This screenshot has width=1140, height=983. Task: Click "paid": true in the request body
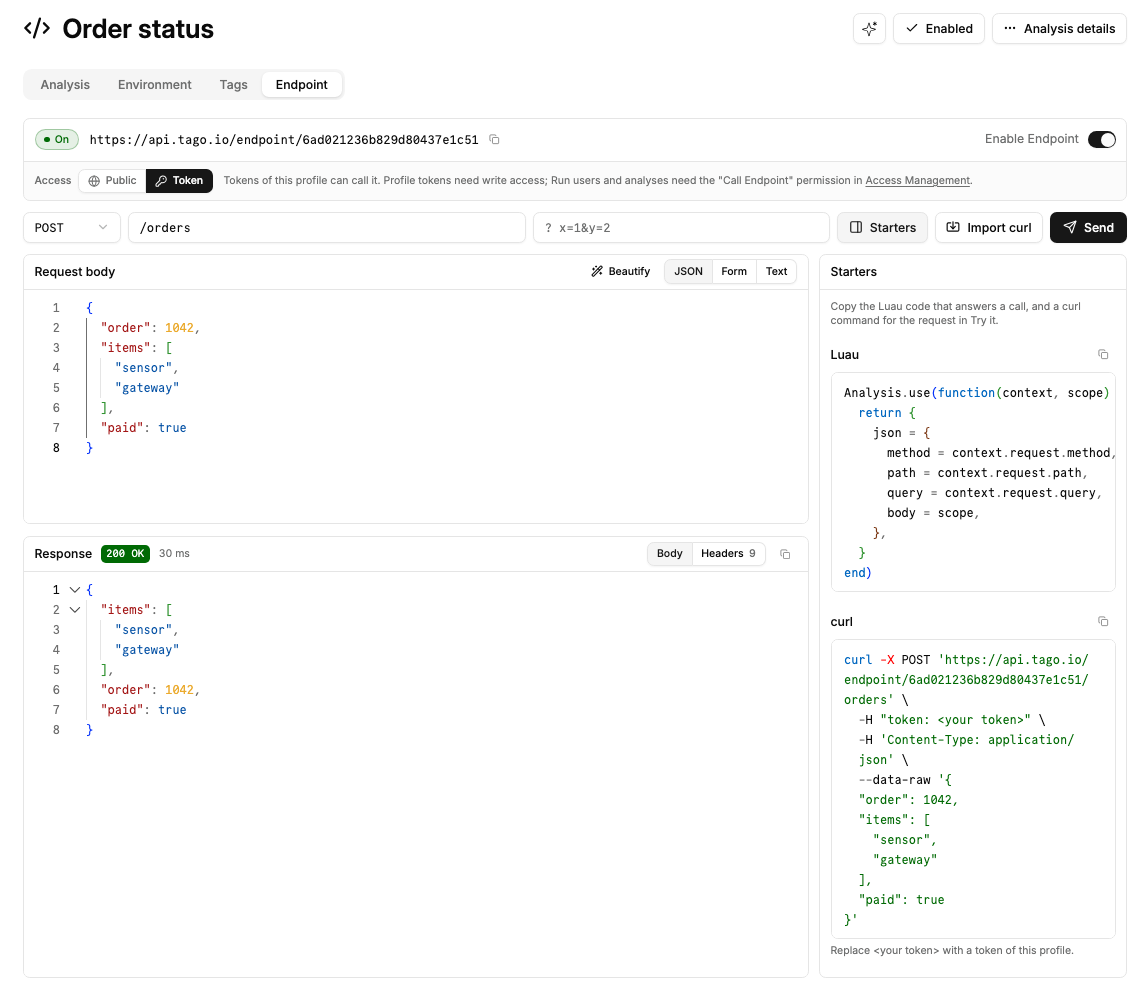(x=143, y=428)
